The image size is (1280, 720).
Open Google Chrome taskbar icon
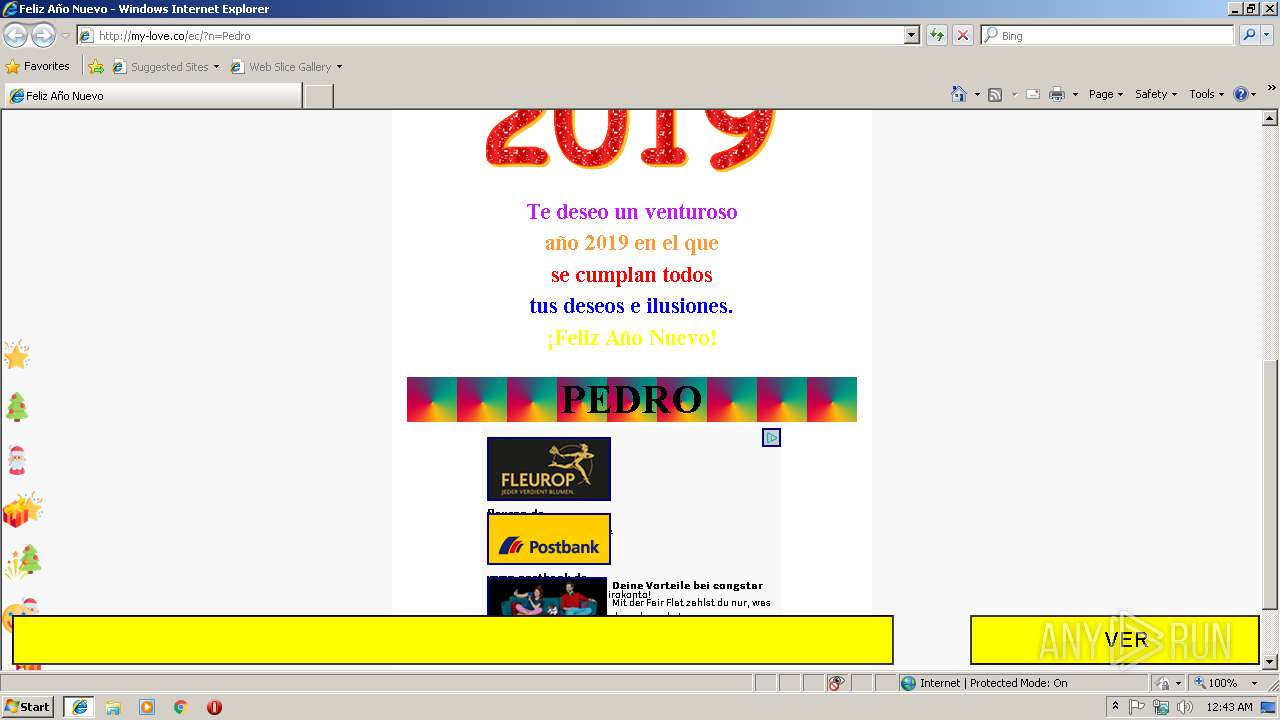[x=181, y=707]
